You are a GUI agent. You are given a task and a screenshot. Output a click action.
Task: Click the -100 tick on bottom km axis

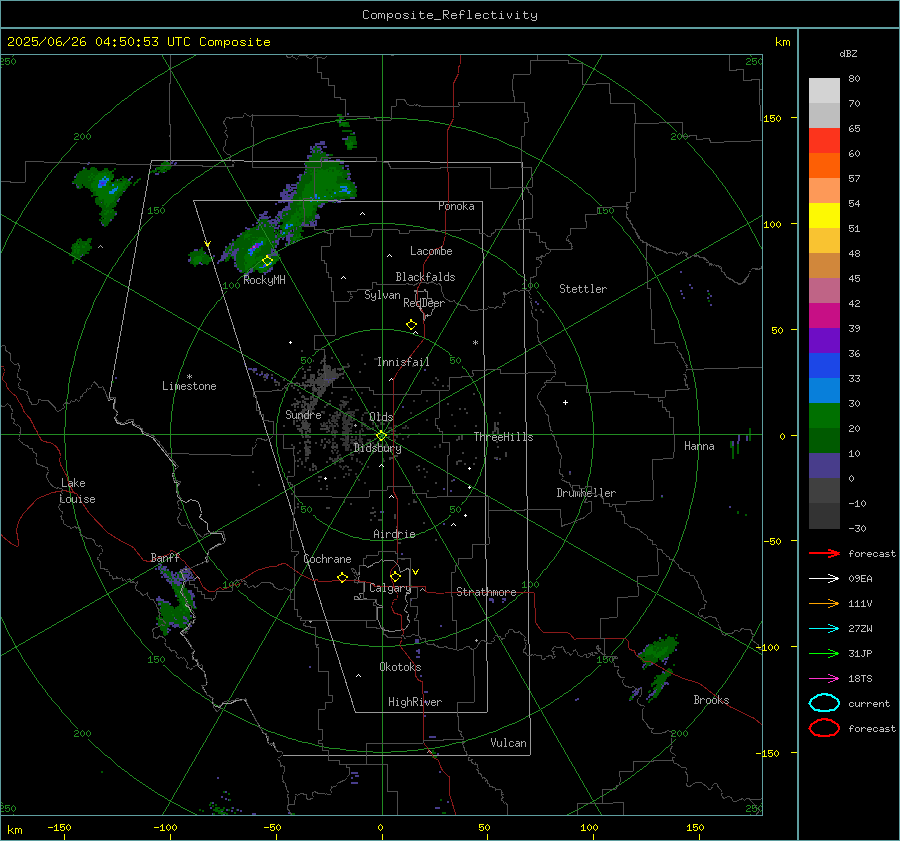(x=165, y=827)
